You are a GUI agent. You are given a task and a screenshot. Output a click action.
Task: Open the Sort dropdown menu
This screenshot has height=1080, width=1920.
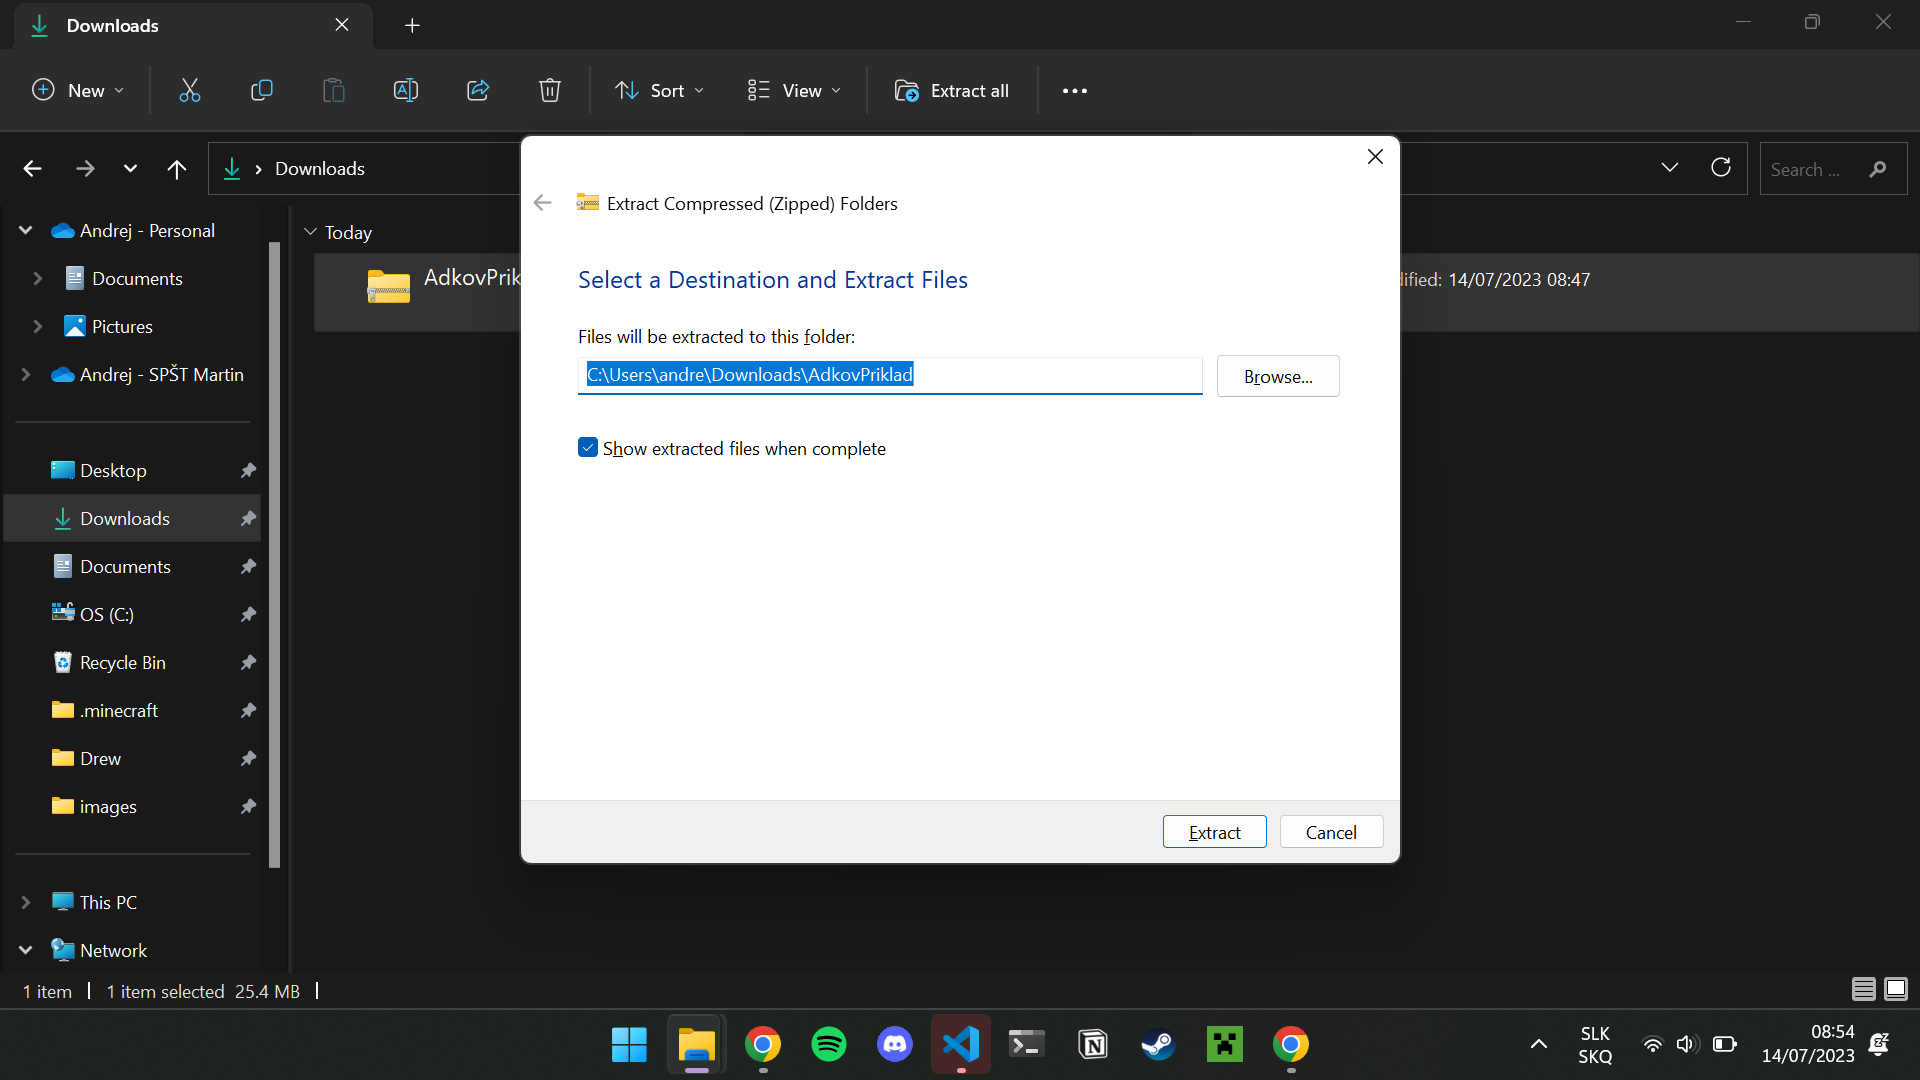(659, 91)
